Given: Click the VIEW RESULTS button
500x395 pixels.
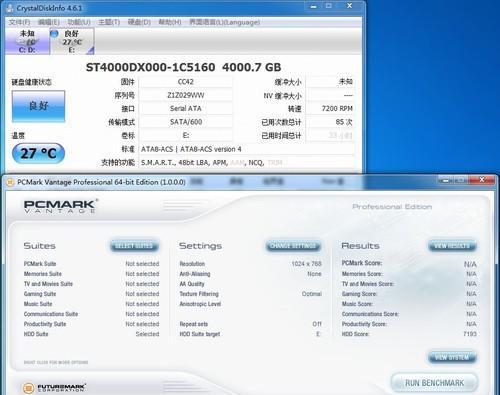Looking at the screenshot, I should 452,246.
